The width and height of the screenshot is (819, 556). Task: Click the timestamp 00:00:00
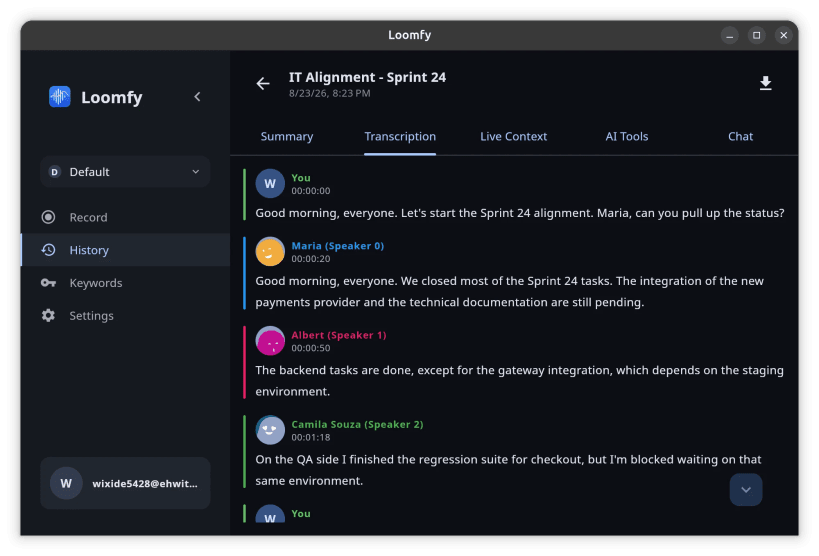click(x=311, y=191)
